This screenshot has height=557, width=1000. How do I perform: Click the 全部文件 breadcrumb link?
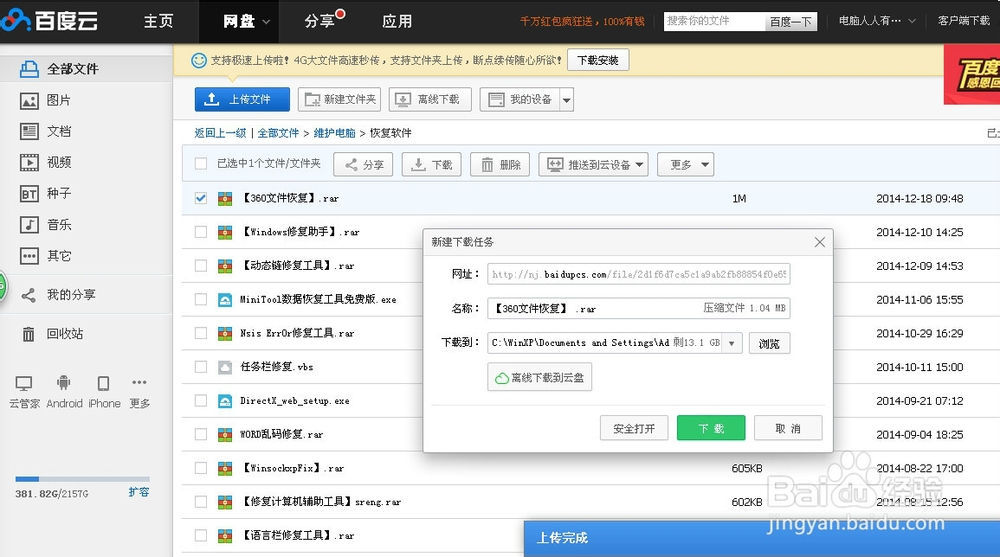point(278,133)
